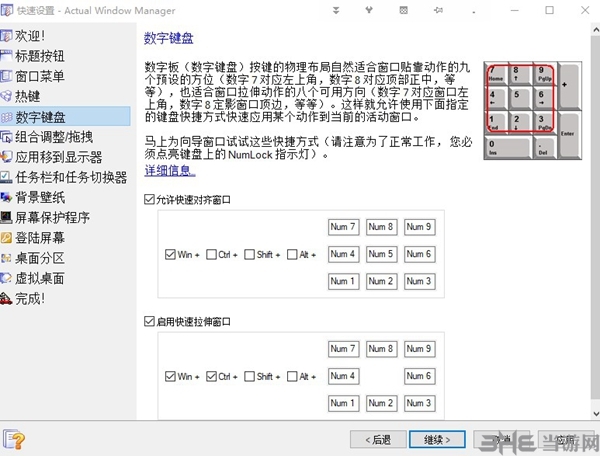This screenshot has height=456, width=600.
Task: Click Num 3 in align window group
Action: click(419, 281)
